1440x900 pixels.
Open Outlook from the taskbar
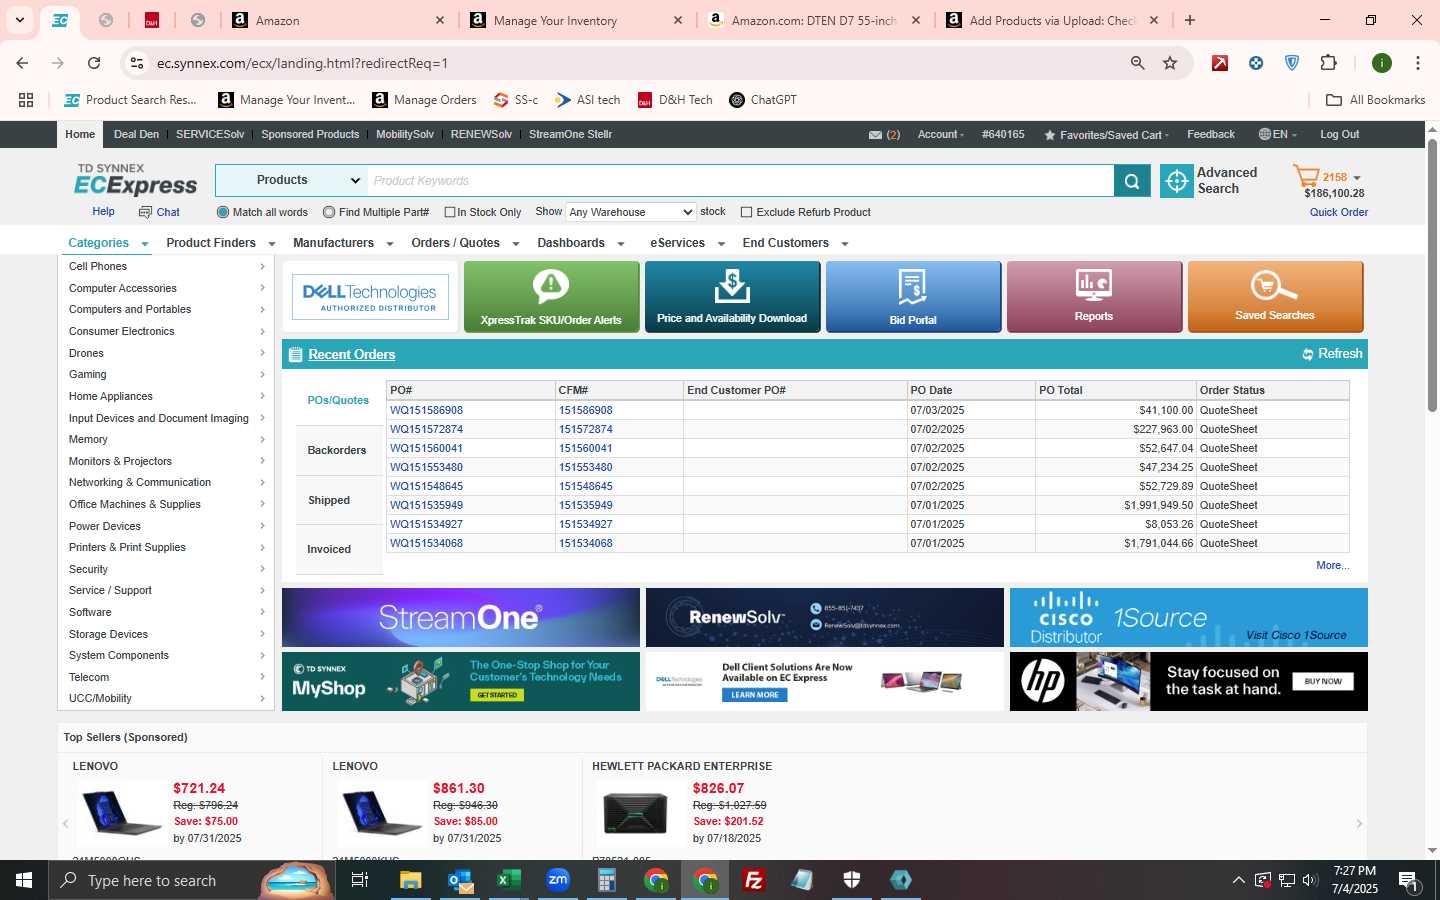click(460, 880)
